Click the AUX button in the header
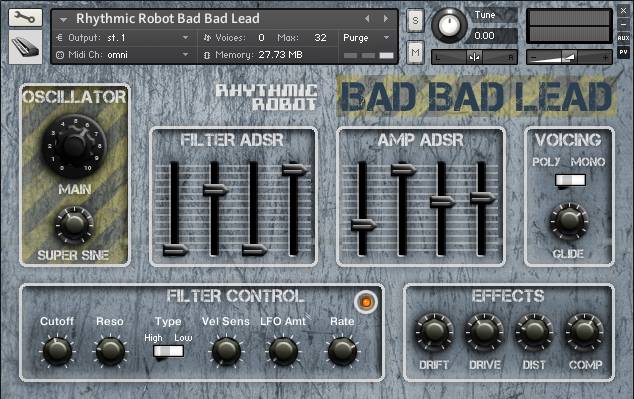This screenshot has height=399, width=634. [623, 38]
